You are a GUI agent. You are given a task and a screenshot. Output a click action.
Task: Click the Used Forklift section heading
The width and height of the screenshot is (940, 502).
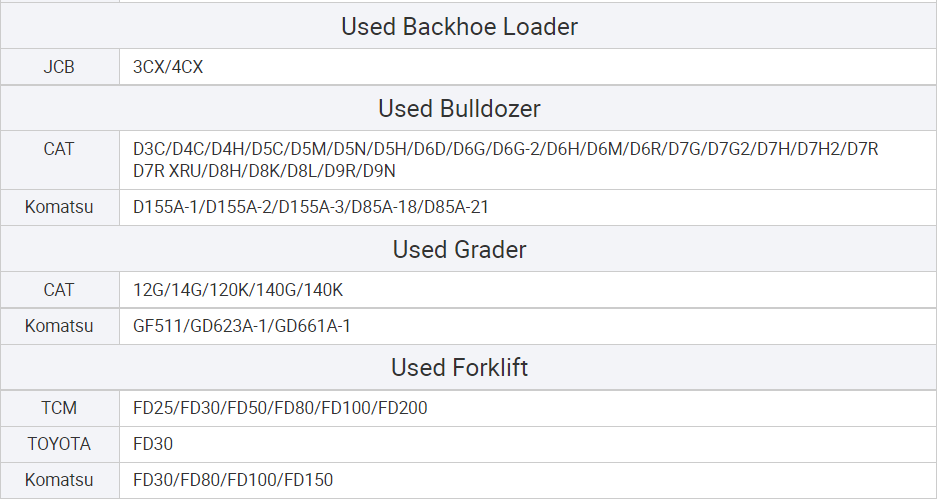(459, 368)
